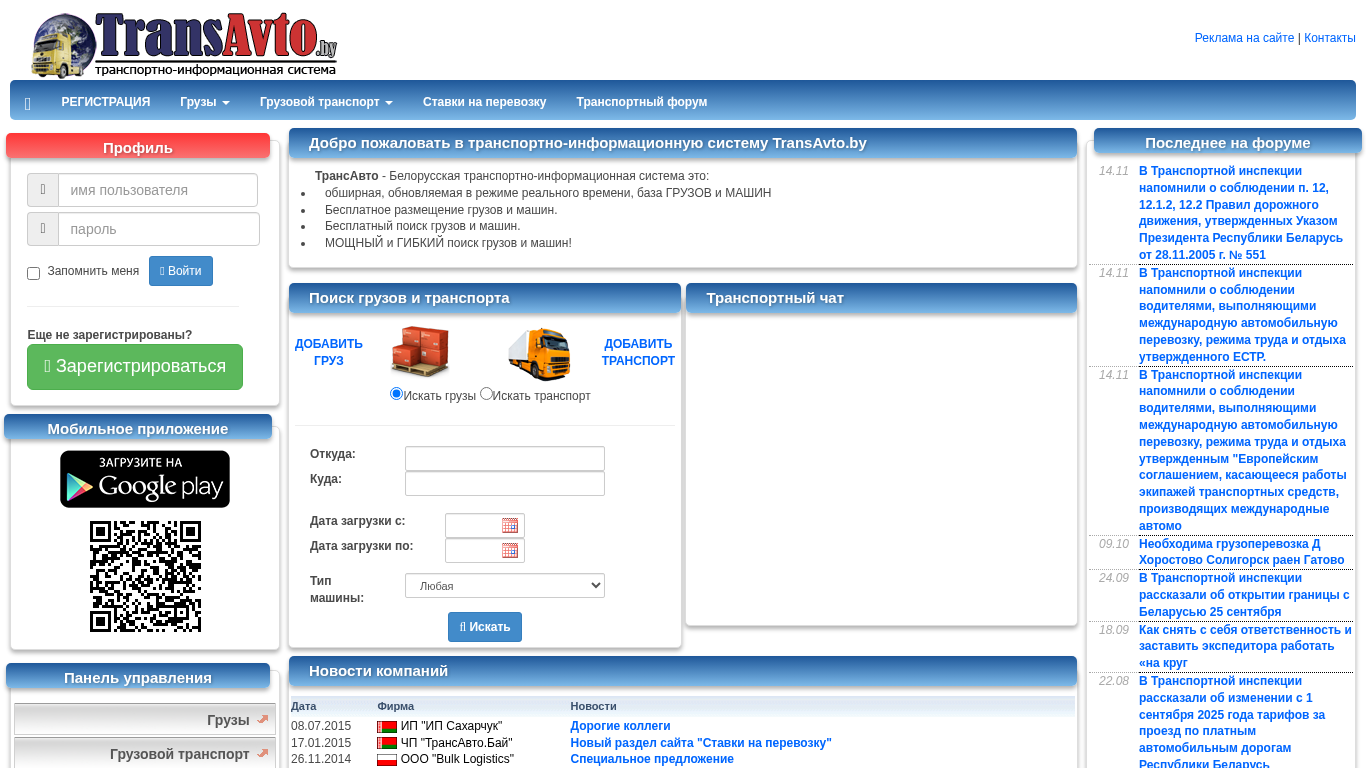
Task: Click the home icon in navigation bar
Action: 28,103
